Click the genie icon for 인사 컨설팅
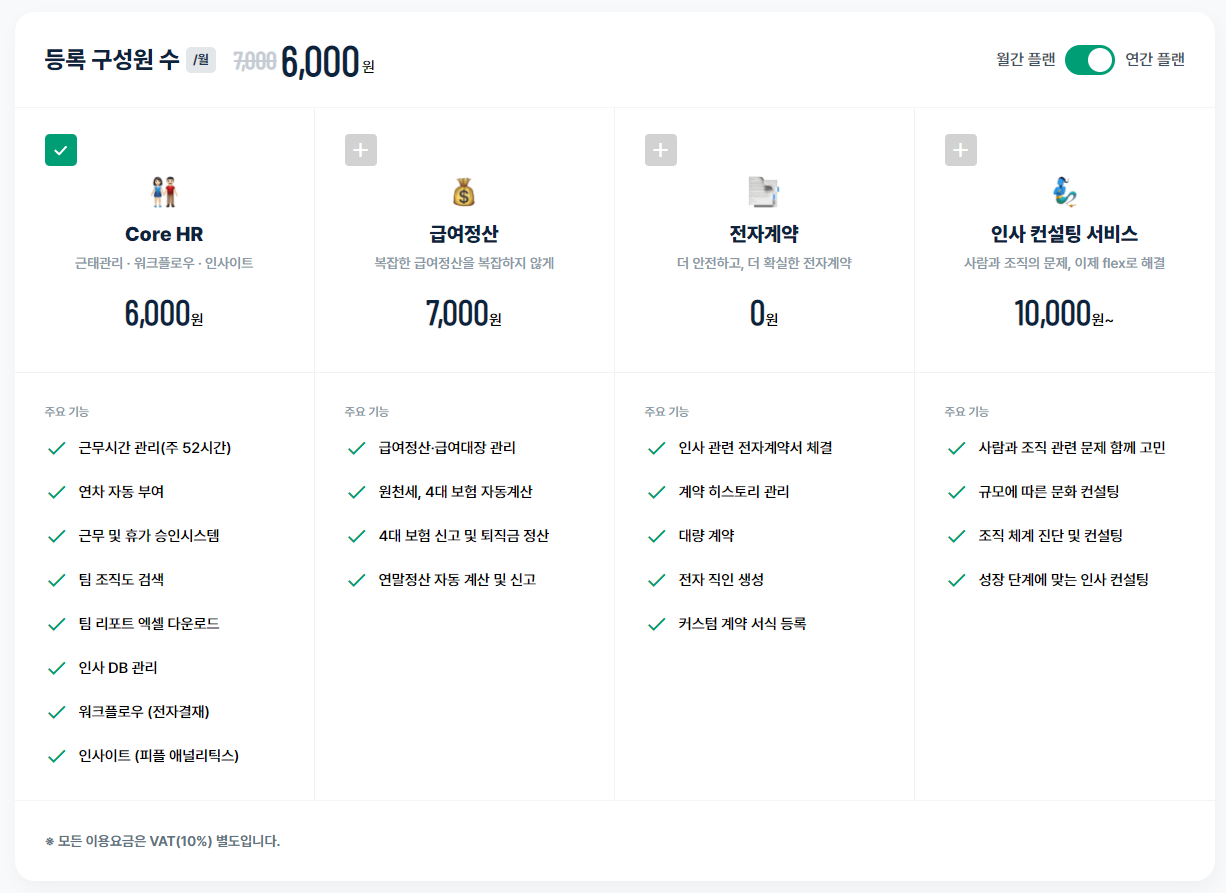The width and height of the screenshot is (1226, 893). [x=1064, y=191]
